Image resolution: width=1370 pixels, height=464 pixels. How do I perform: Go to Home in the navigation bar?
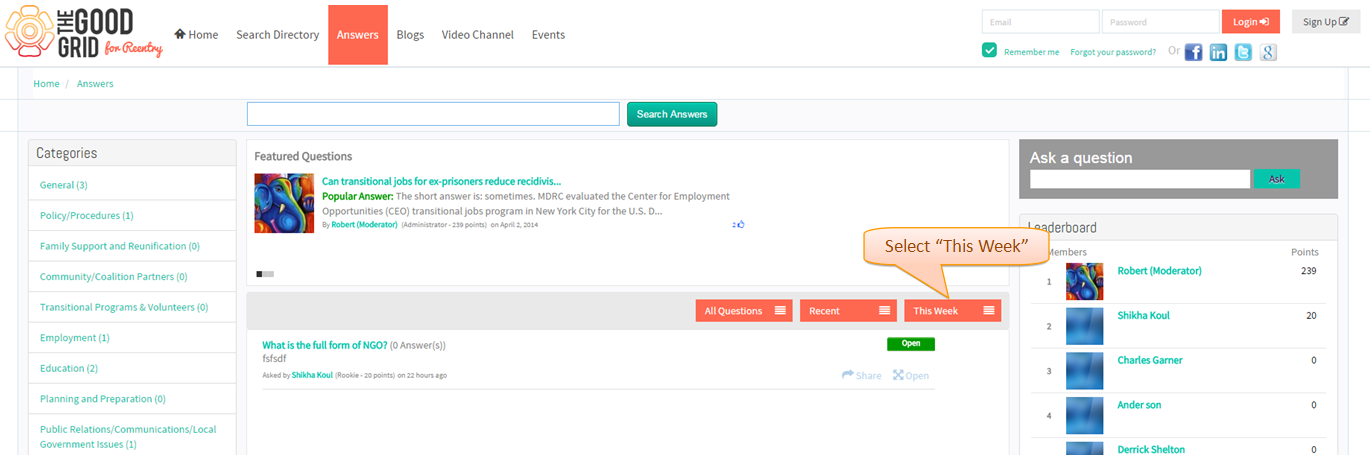pos(196,34)
